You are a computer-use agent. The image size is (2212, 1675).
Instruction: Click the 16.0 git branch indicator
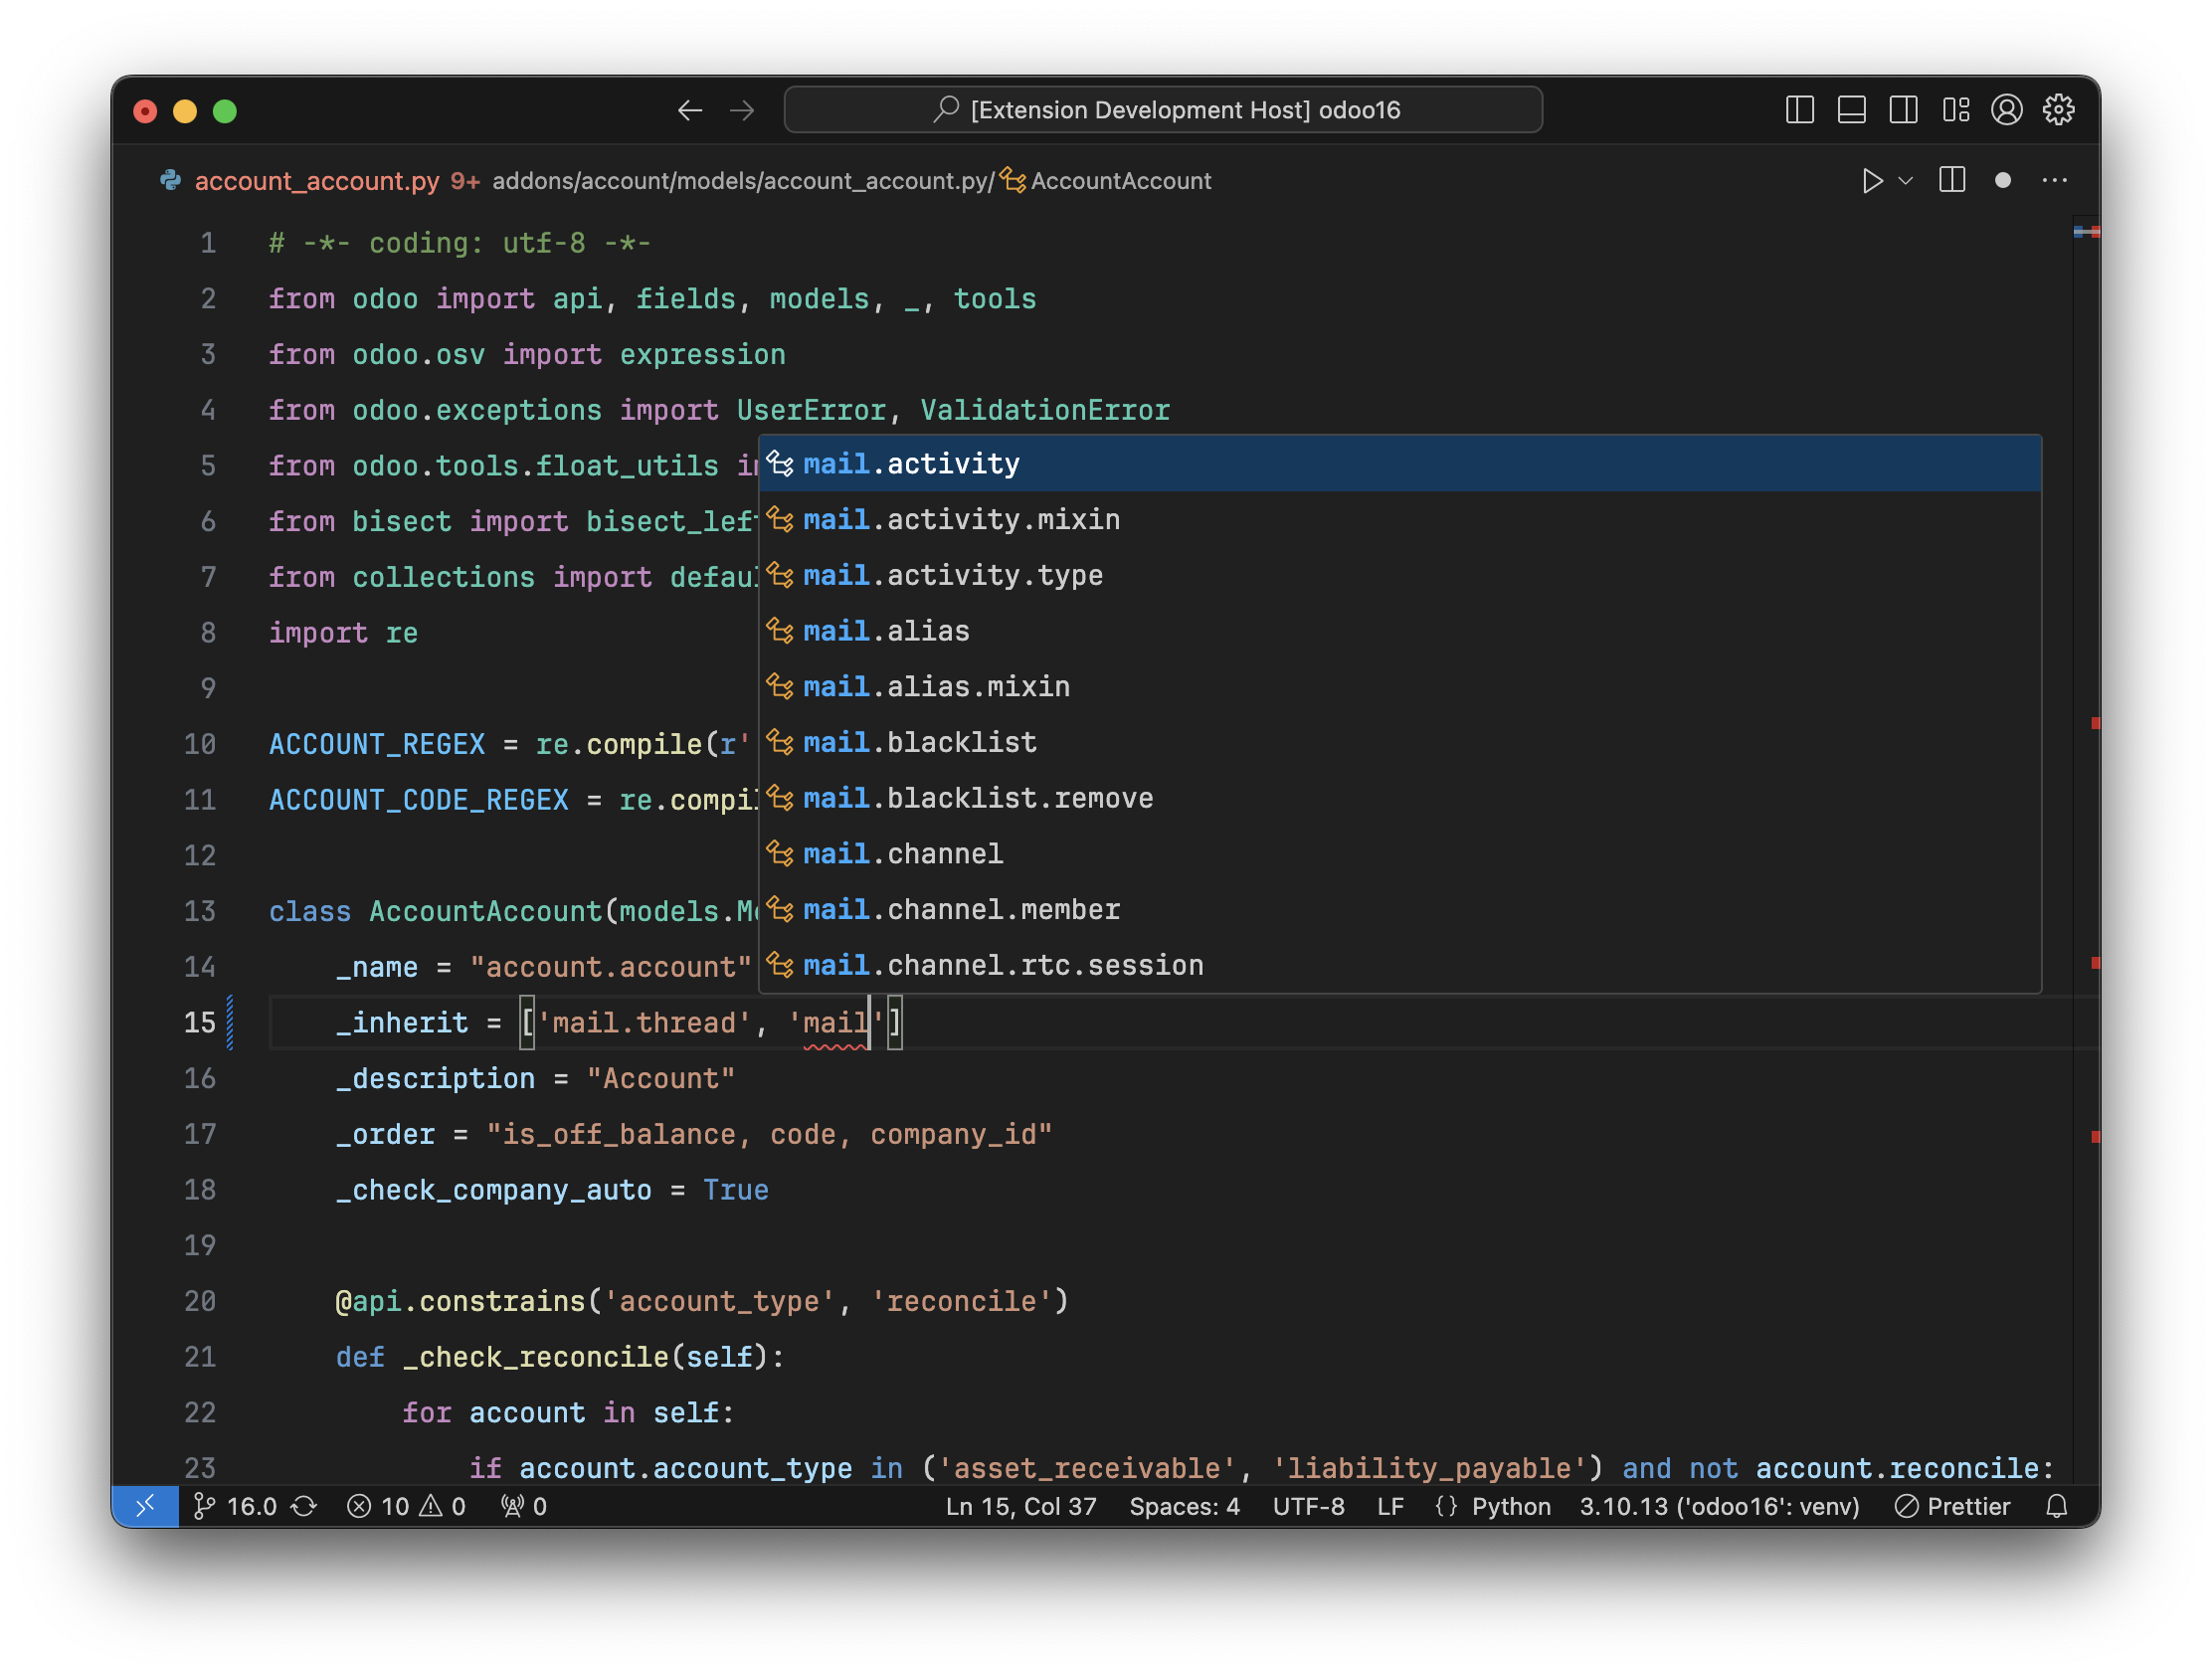click(x=237, y=1506)
